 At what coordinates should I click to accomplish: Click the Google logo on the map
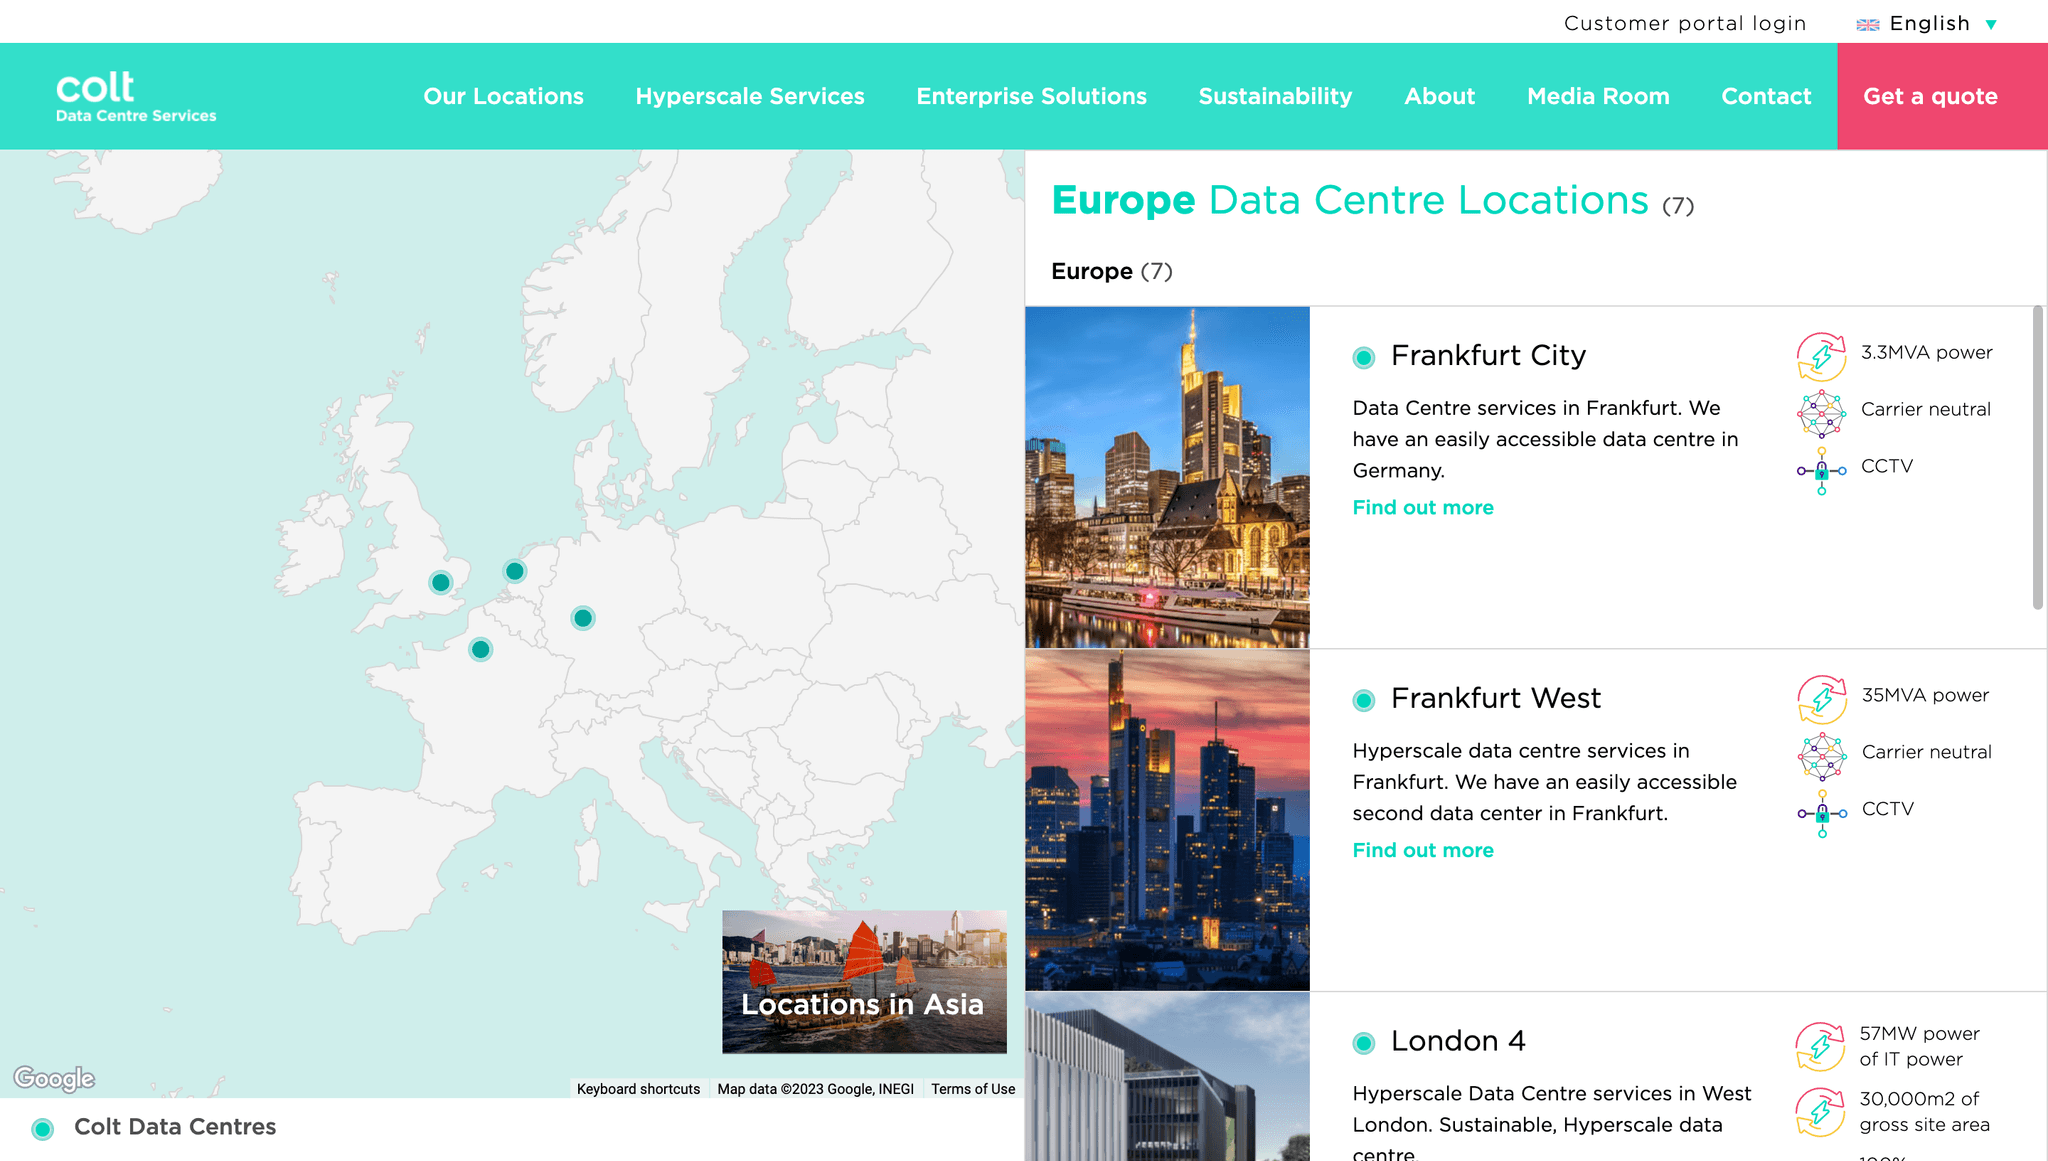55,1078
